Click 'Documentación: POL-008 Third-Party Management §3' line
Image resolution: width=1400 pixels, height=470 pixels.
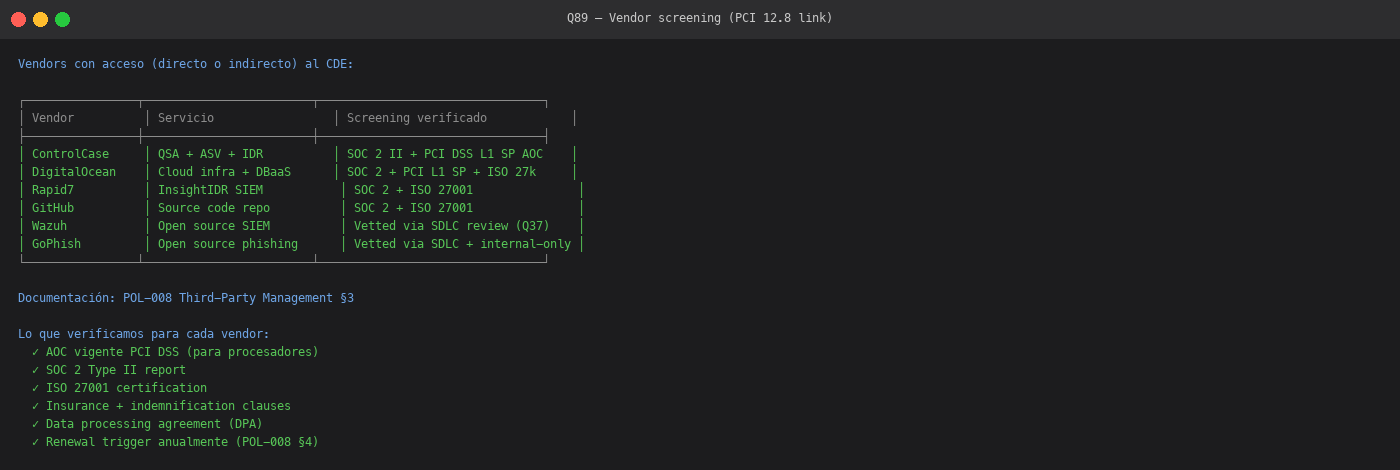coord(186,298)
